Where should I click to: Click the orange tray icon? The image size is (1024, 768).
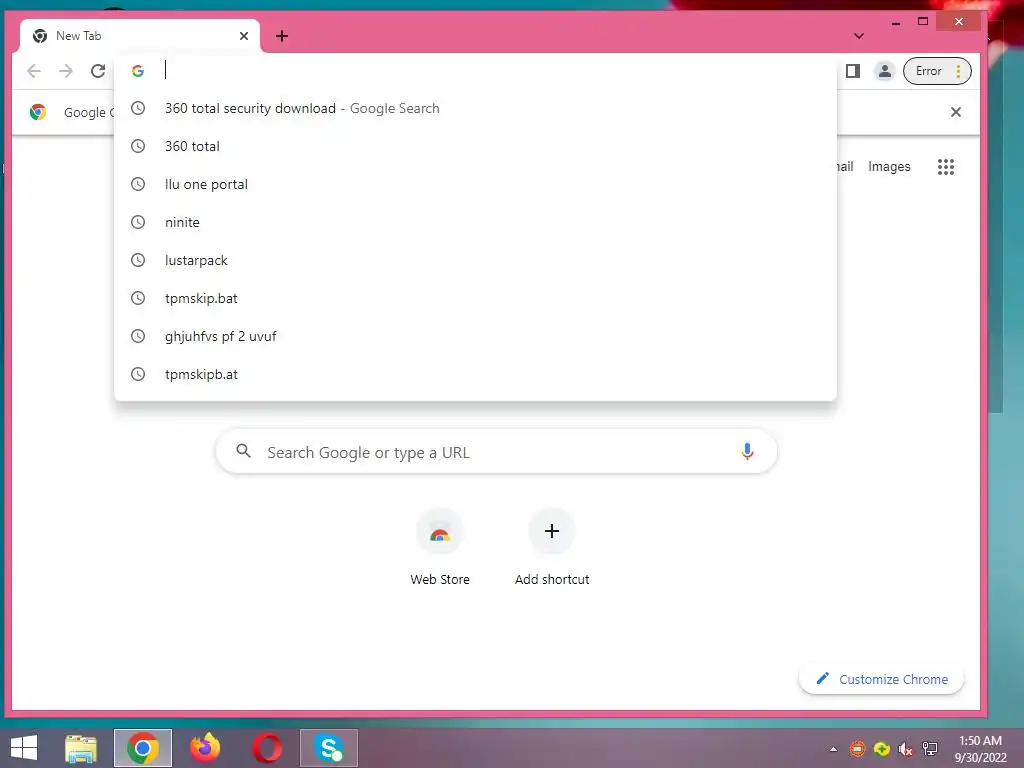coord(857,749)
